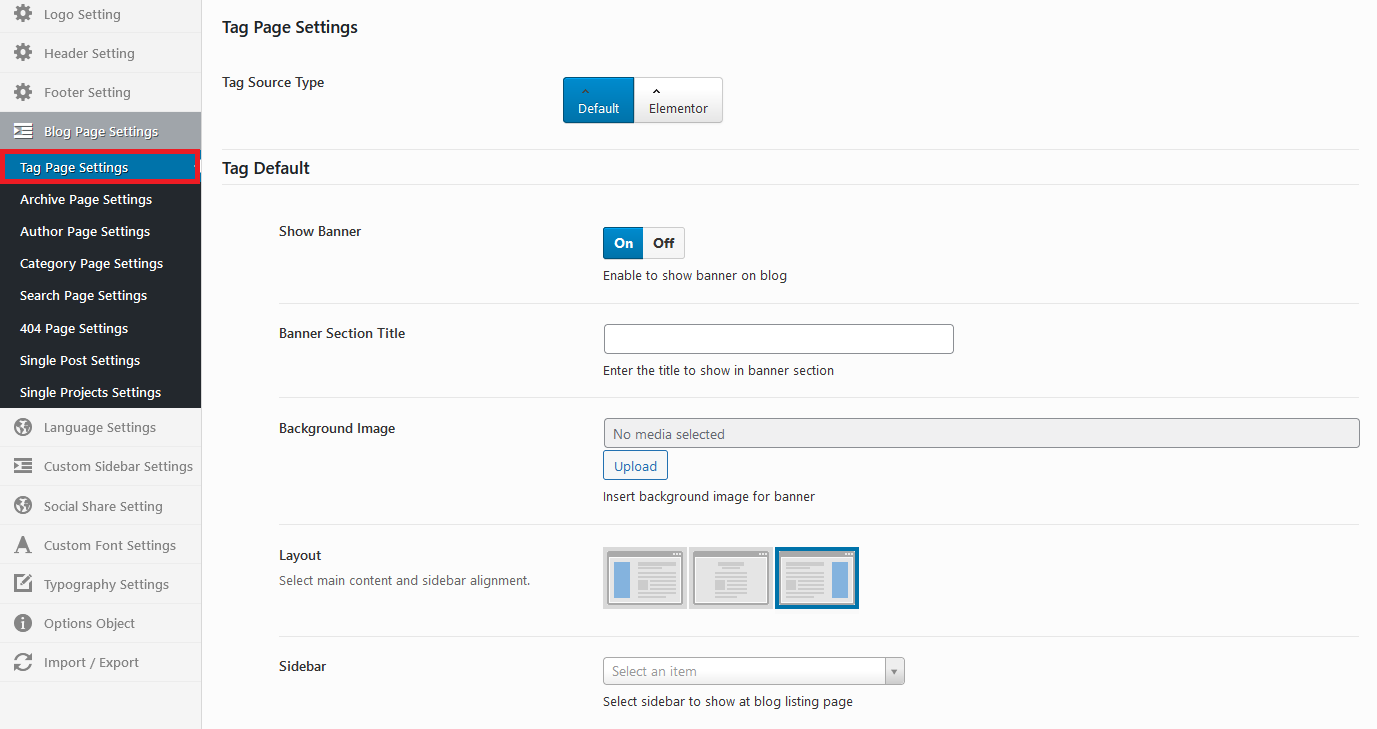Turn the Show Banner toggle Off

click(664, 243)
